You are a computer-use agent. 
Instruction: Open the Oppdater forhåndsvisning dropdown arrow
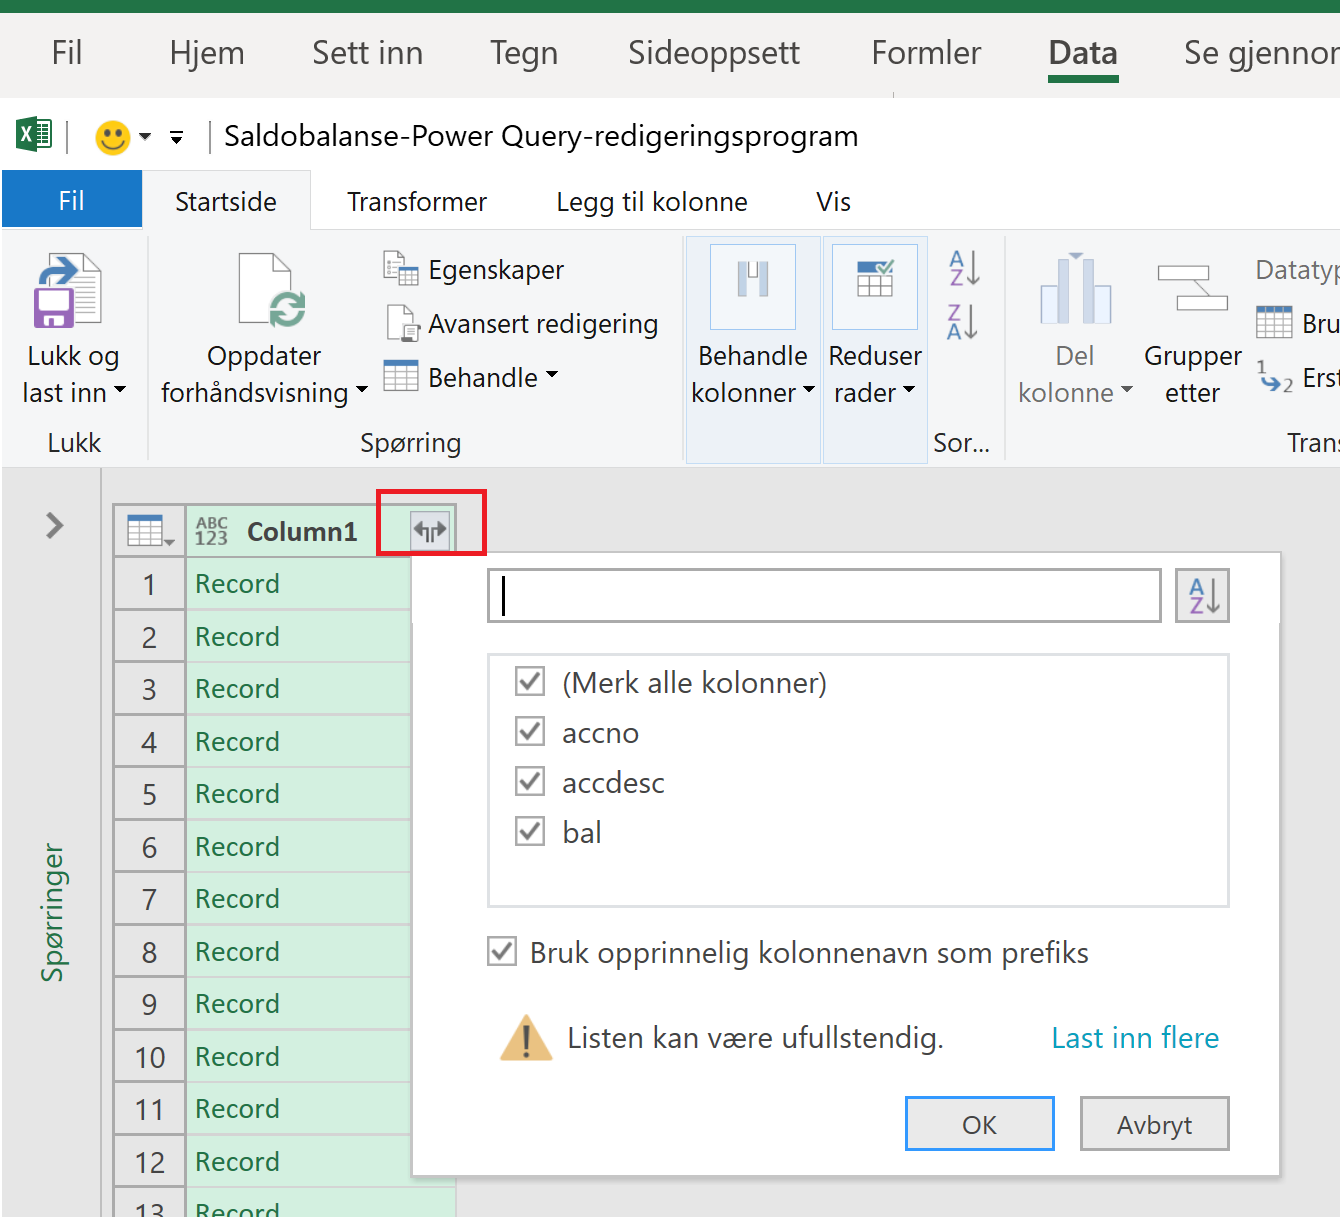pos(362,391)
